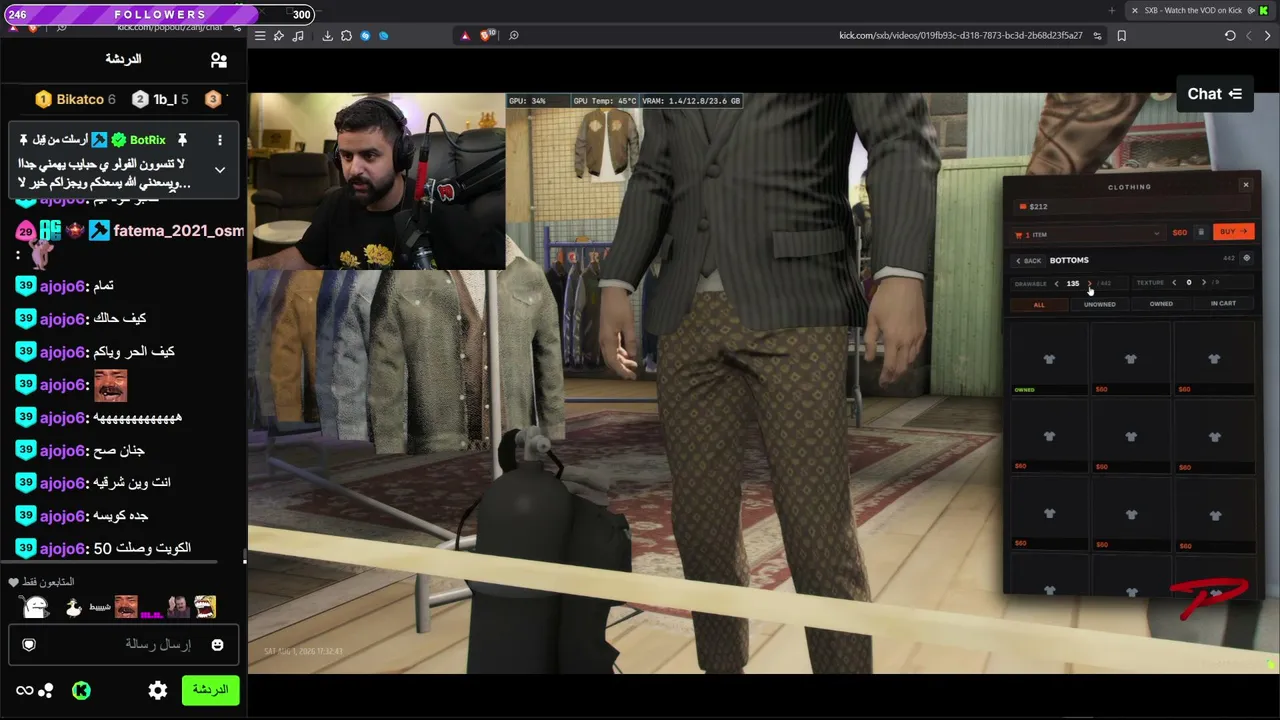The width and height of the screenshot is (1280, 720).
Task: Click the search icon in address bar
Action: tap(514, 36)
